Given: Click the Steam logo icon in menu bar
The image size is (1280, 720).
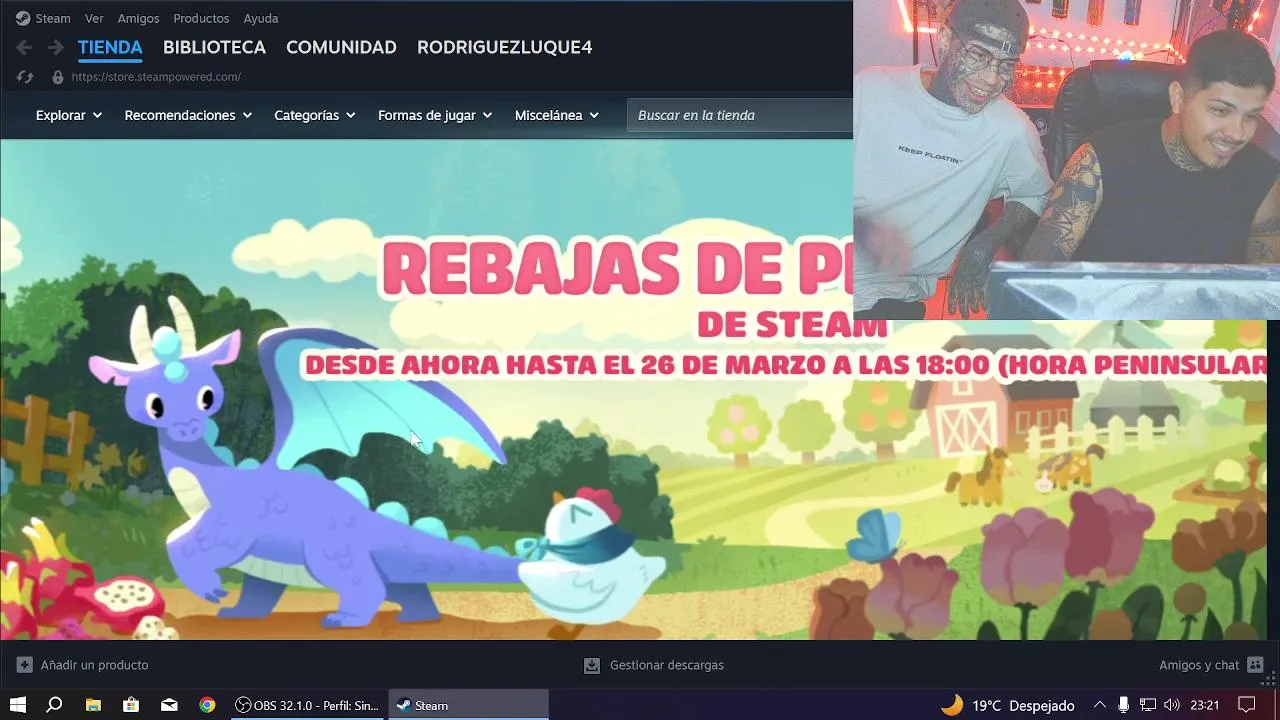Looking at the screenshot, I should point(22,18).
